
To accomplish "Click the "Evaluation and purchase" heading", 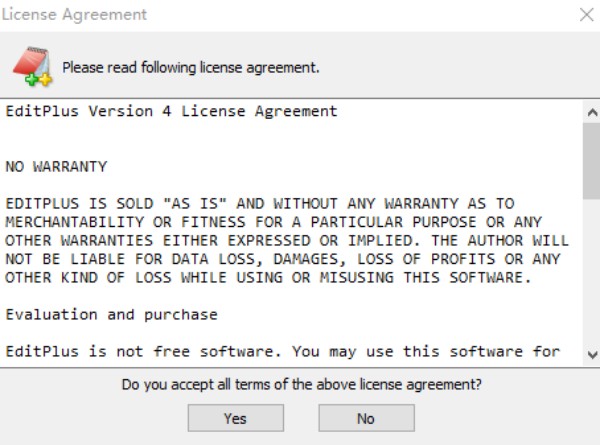I will point(111,314).
